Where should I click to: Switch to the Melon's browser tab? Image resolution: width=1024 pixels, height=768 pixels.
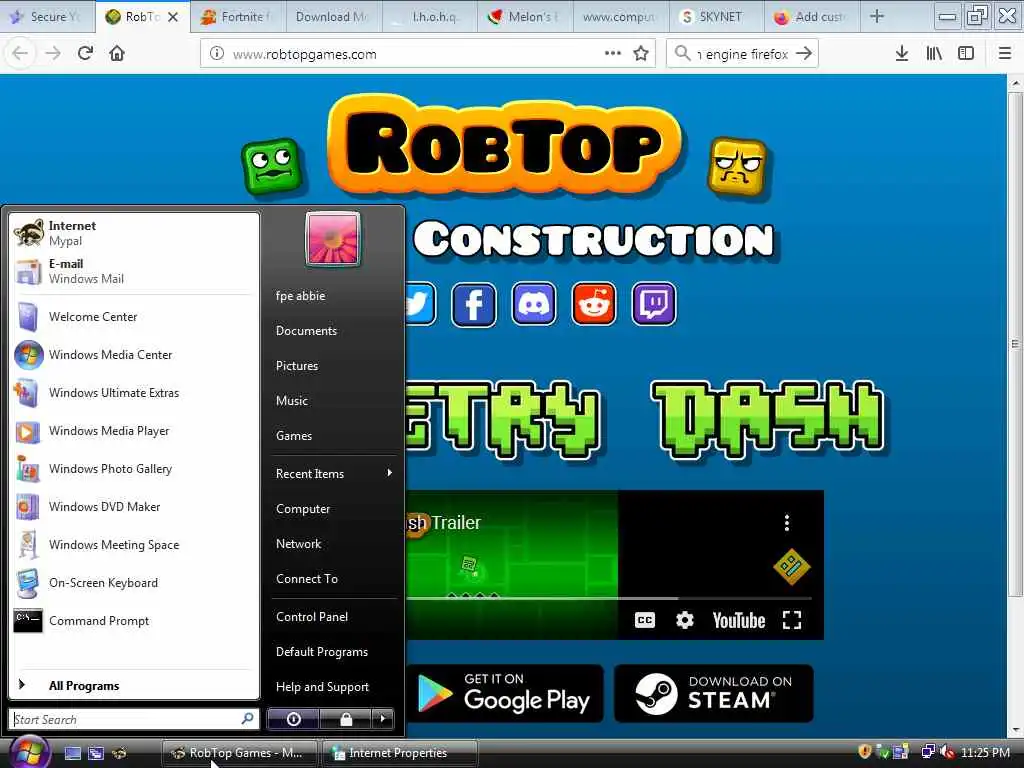[x=525, y=17]
